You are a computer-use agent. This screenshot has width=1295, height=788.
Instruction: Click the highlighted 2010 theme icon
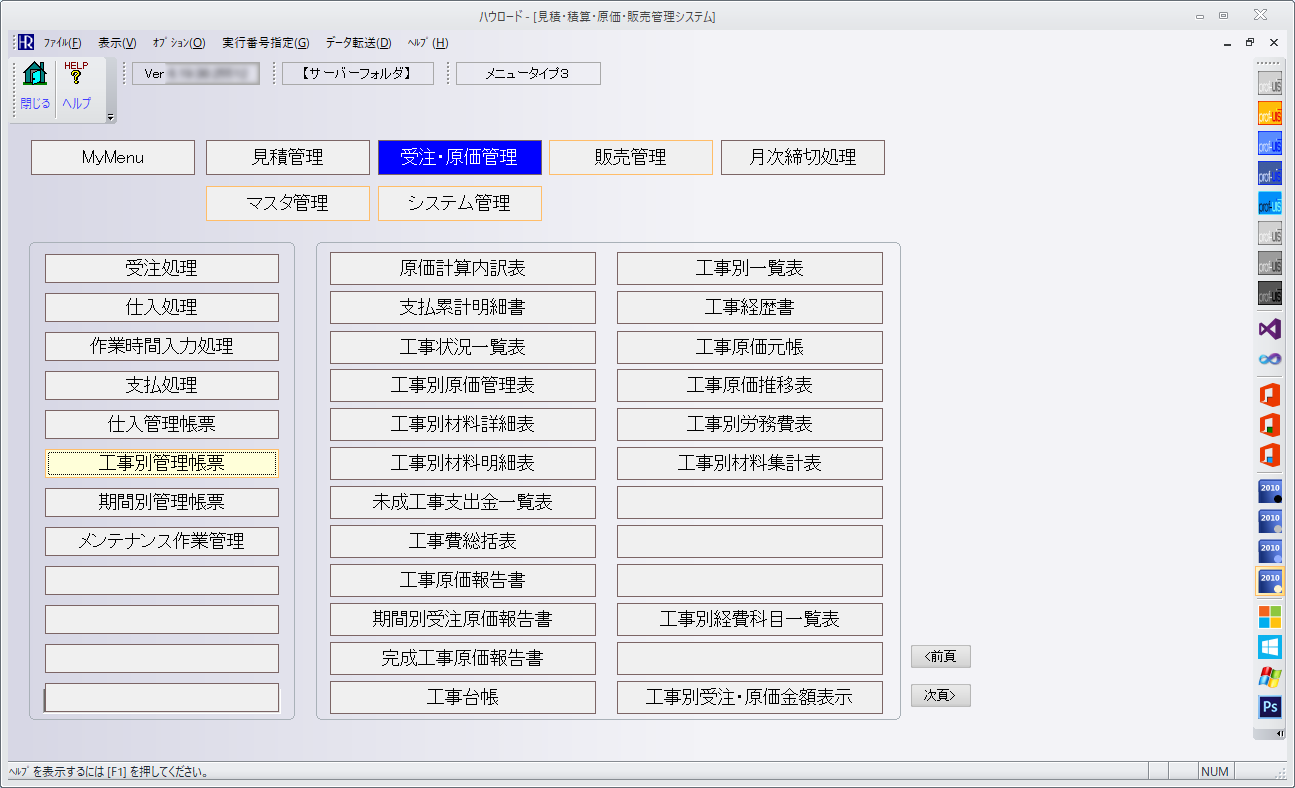coord(1269,581)
